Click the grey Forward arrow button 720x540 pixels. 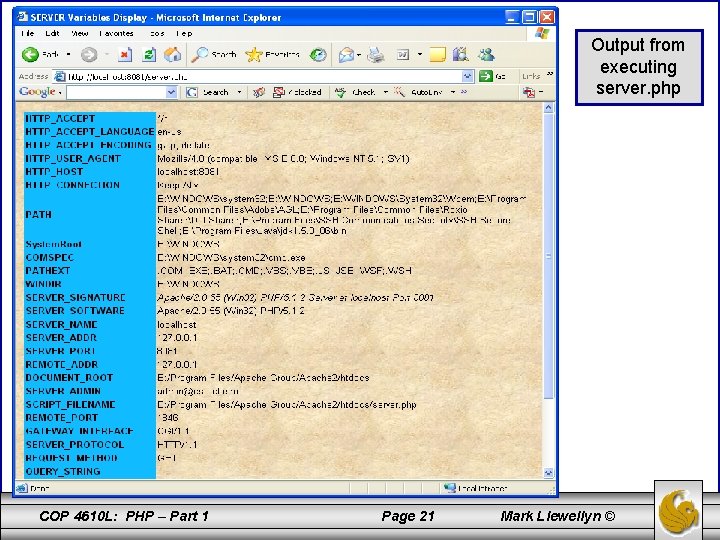pyautogui.click(x=89, y=55)
